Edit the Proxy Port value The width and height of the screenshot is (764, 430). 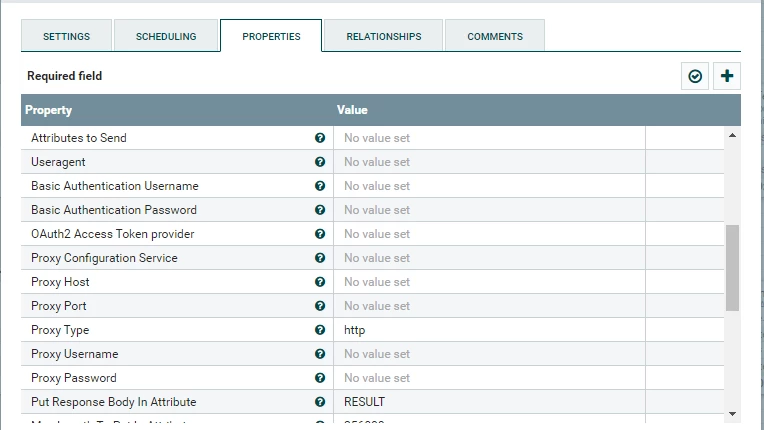[x=489, y=306]
